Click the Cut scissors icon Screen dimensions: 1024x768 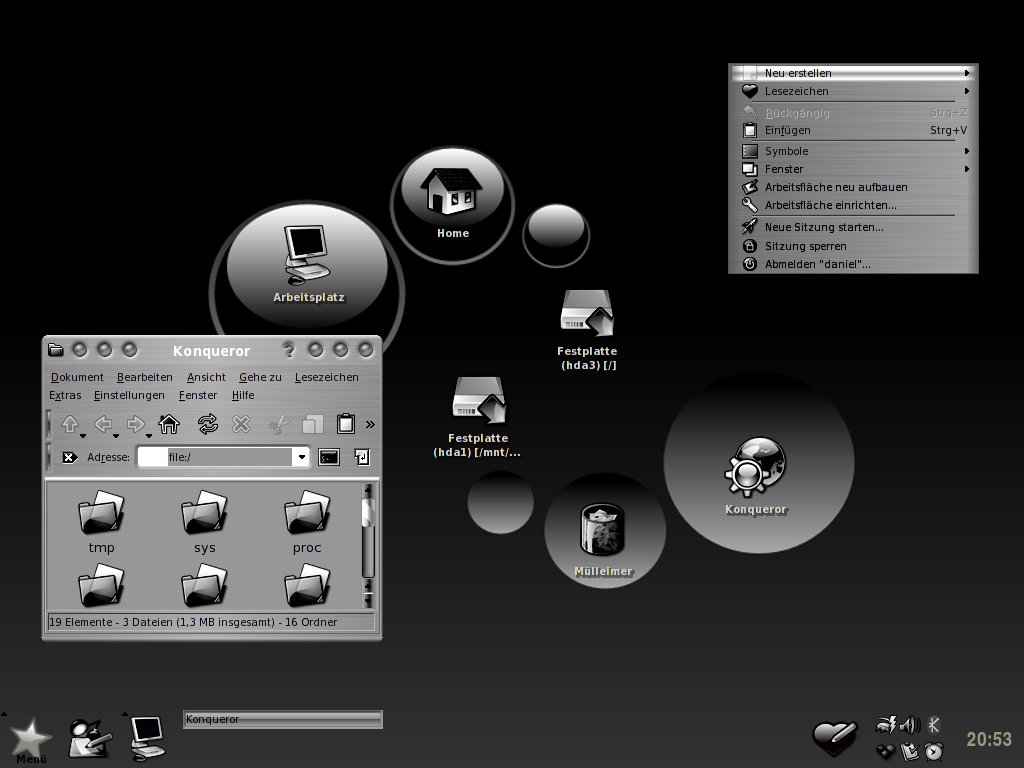coord(280,425)
